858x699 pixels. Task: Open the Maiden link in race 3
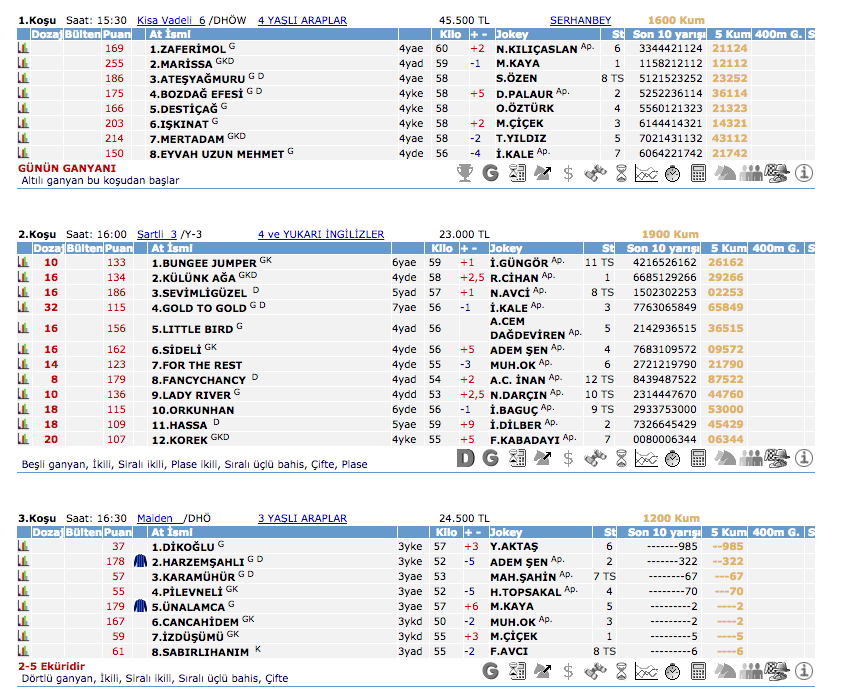(155, 518)
